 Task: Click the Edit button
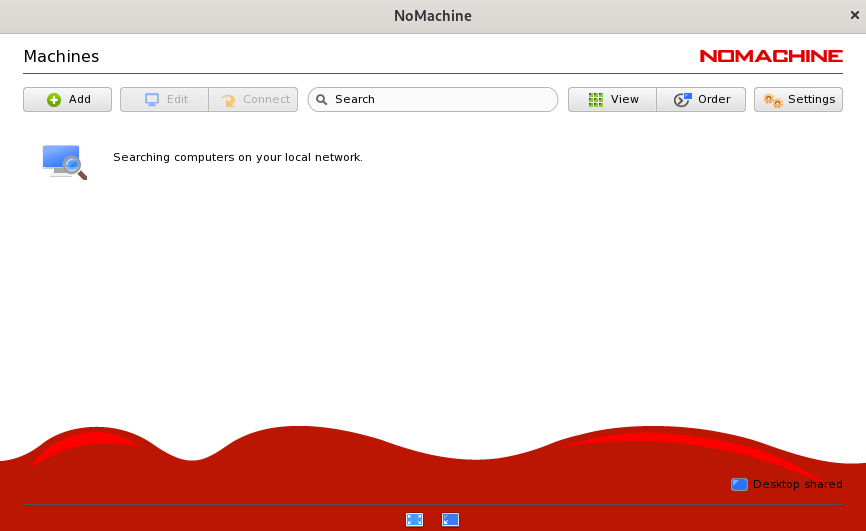point(165,99)
